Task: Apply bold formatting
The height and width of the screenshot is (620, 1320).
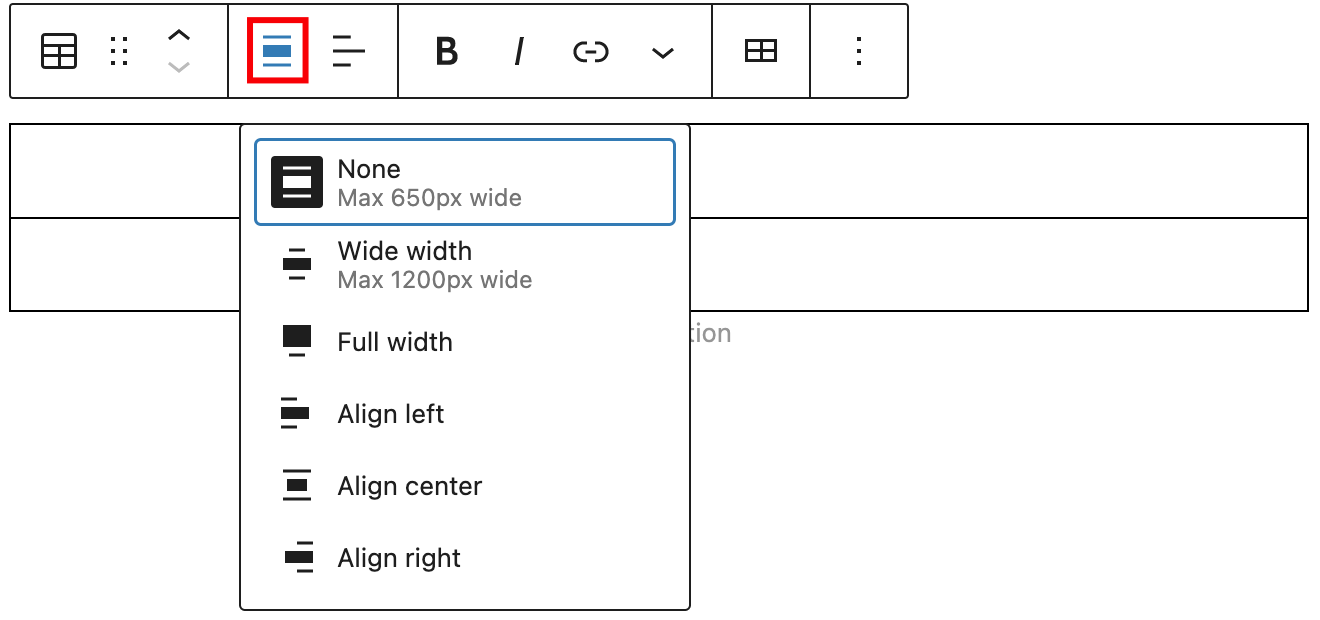Action: pos(446,51)
